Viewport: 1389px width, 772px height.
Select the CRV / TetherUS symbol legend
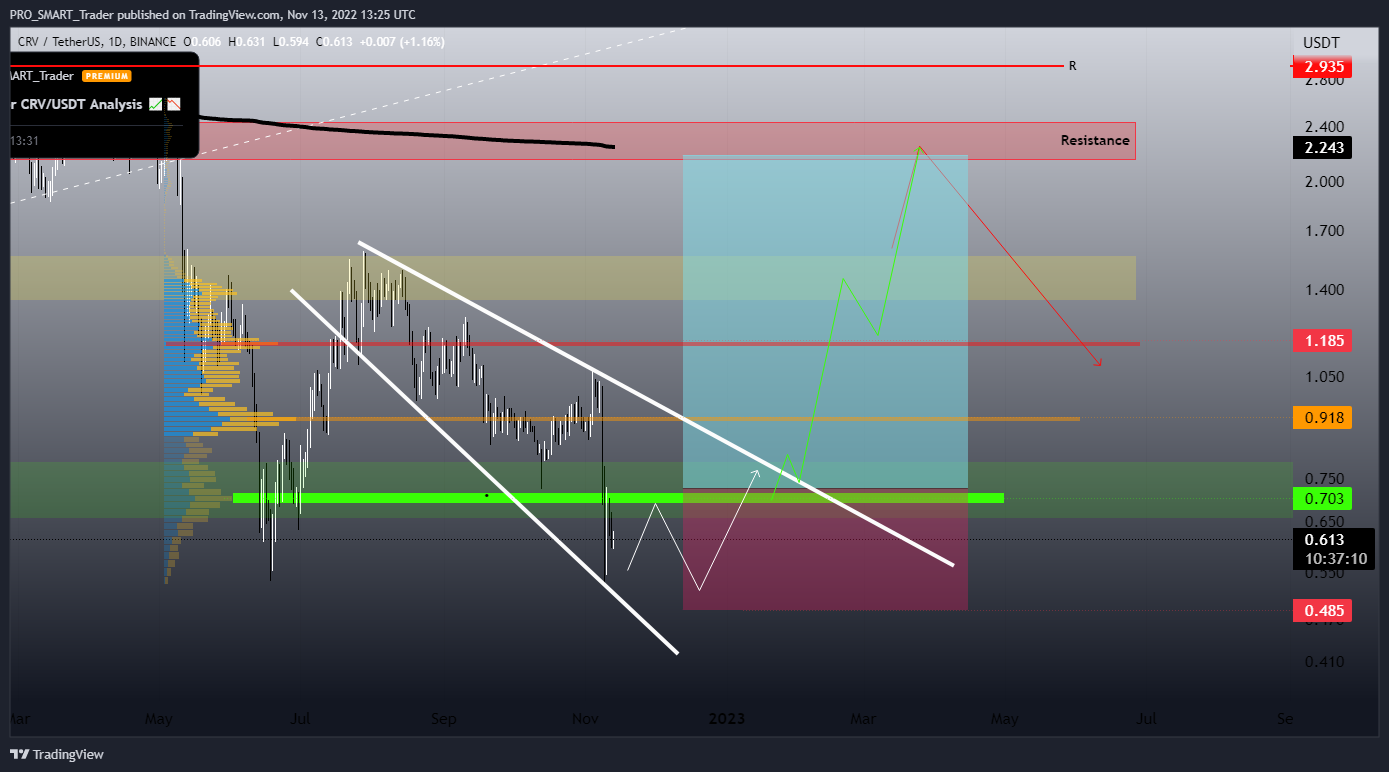tap(61, 41)
